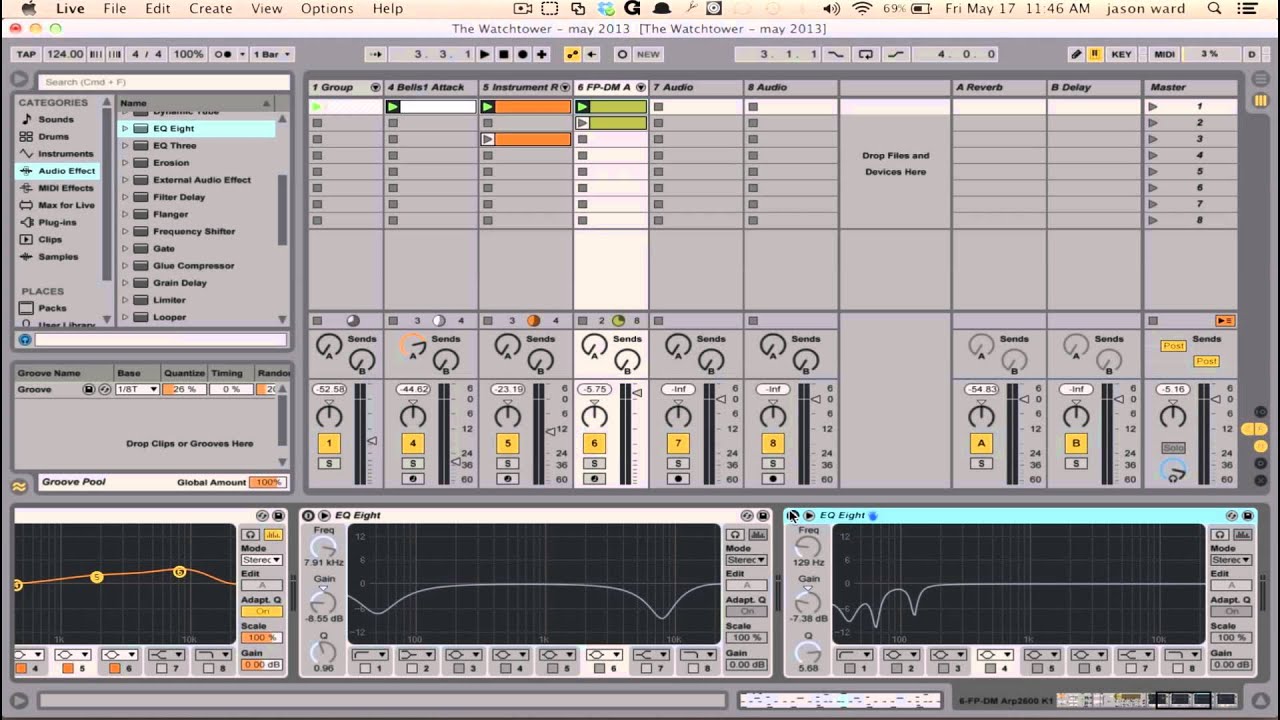Click the 124.00 tempo field
The image size is (1280, 720).
pos(64,54)
